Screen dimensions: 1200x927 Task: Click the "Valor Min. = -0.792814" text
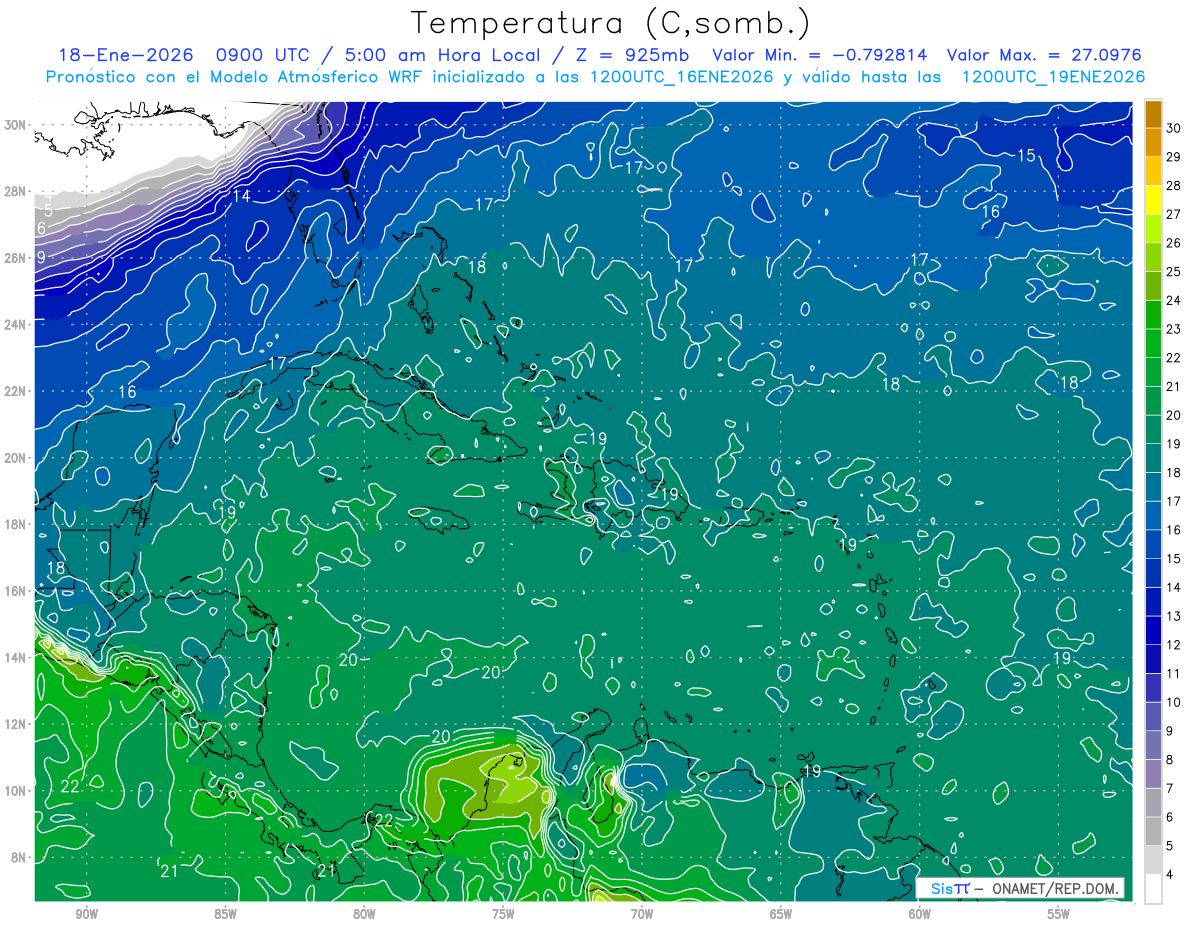coord(819,55)
